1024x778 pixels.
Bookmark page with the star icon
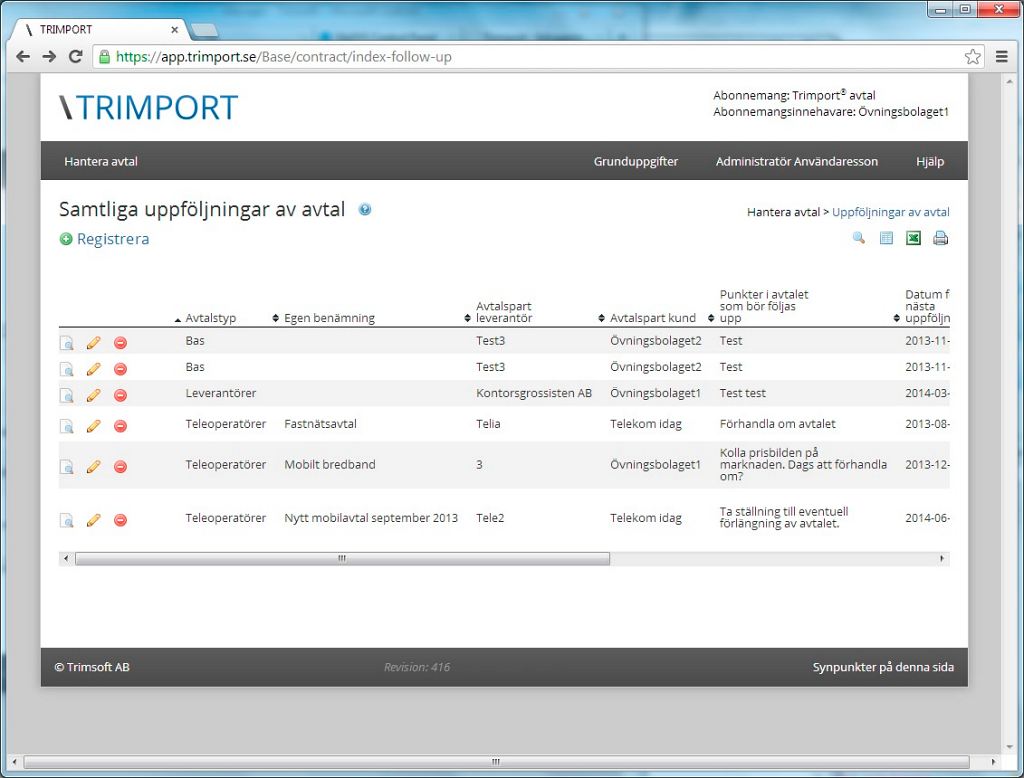point(972,57)
